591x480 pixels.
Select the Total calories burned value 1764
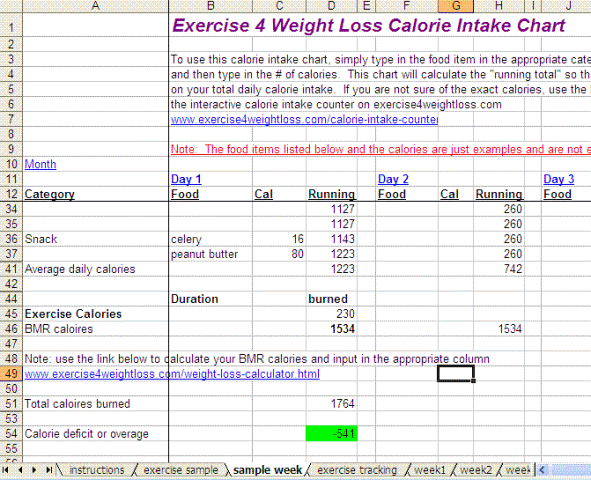pyautogui.click(x=332, y=404)
